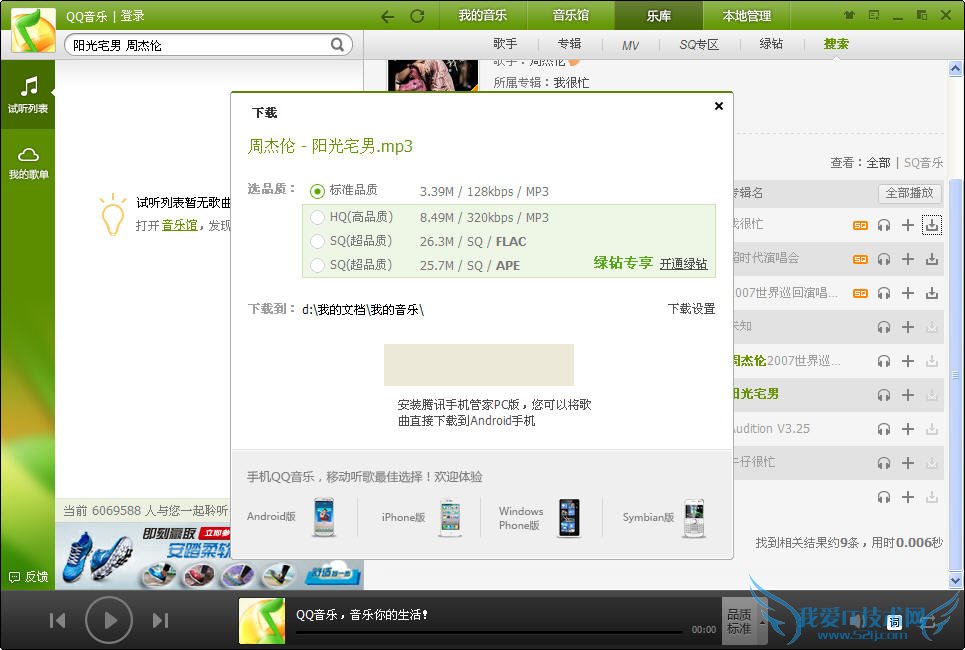Skip to next track

pyautogui.click(x=160, y=620)
